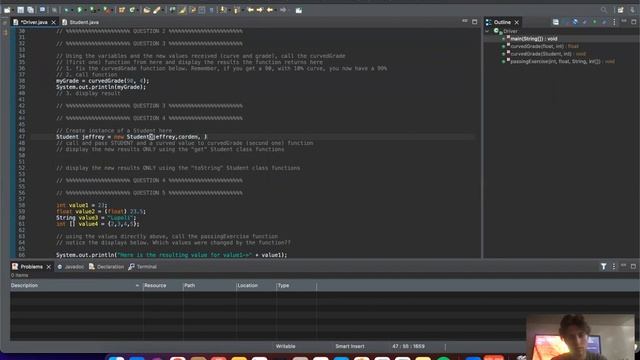The image size is (640, 360).
Task: Toggle Hide Fields in Outline toolbar
Action: (x=575, y=22)
